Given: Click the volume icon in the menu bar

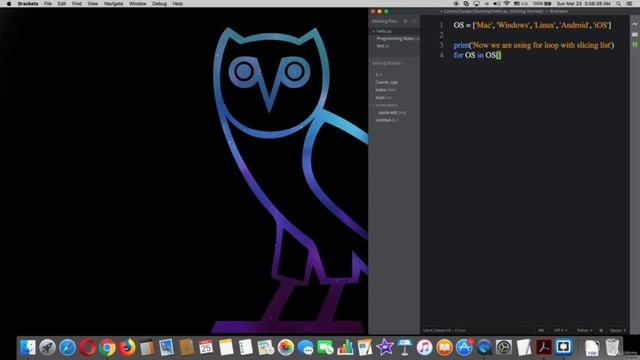Looking at the screenshot, I should pyautogui.click(x=496, y=4).
